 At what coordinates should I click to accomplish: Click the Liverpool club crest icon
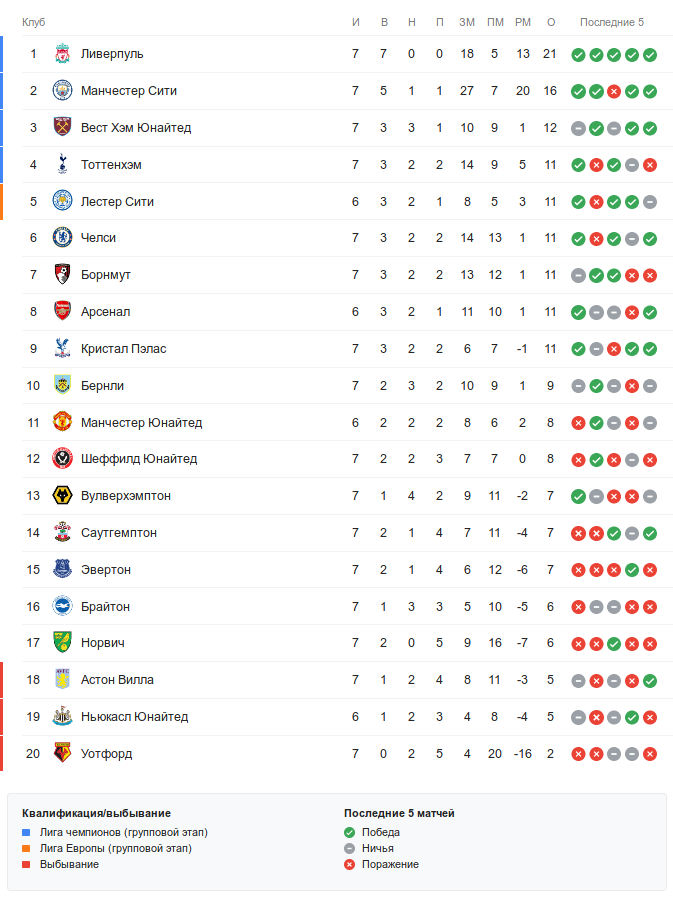[62, 54]
